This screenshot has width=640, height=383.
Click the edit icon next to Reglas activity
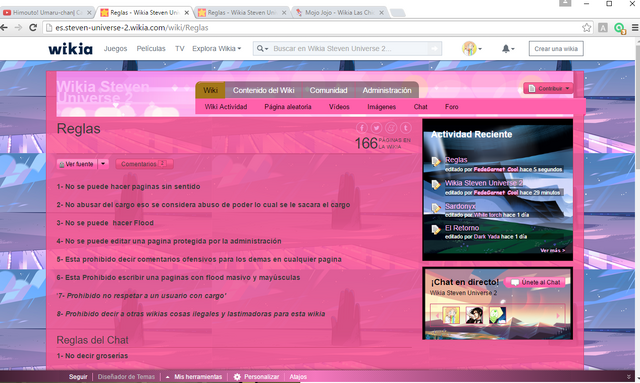coord(436,162)
